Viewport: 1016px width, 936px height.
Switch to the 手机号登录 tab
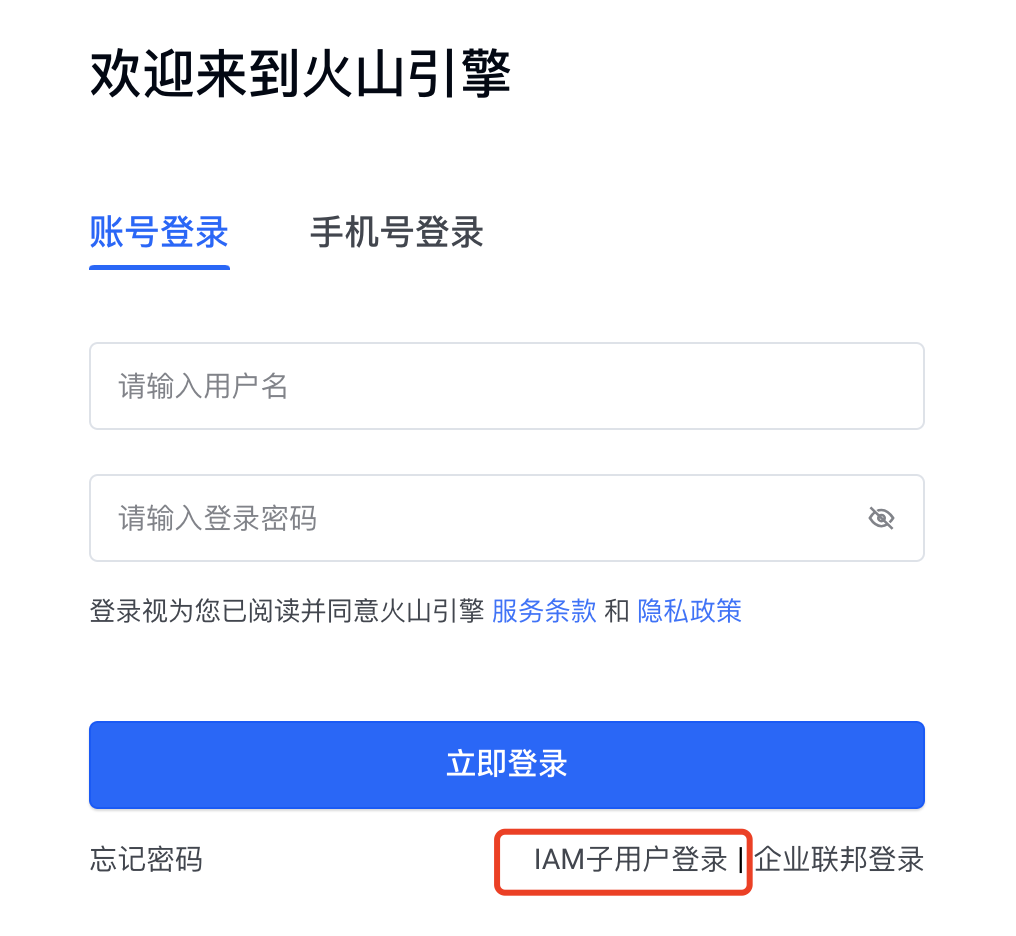coord(397,233)
